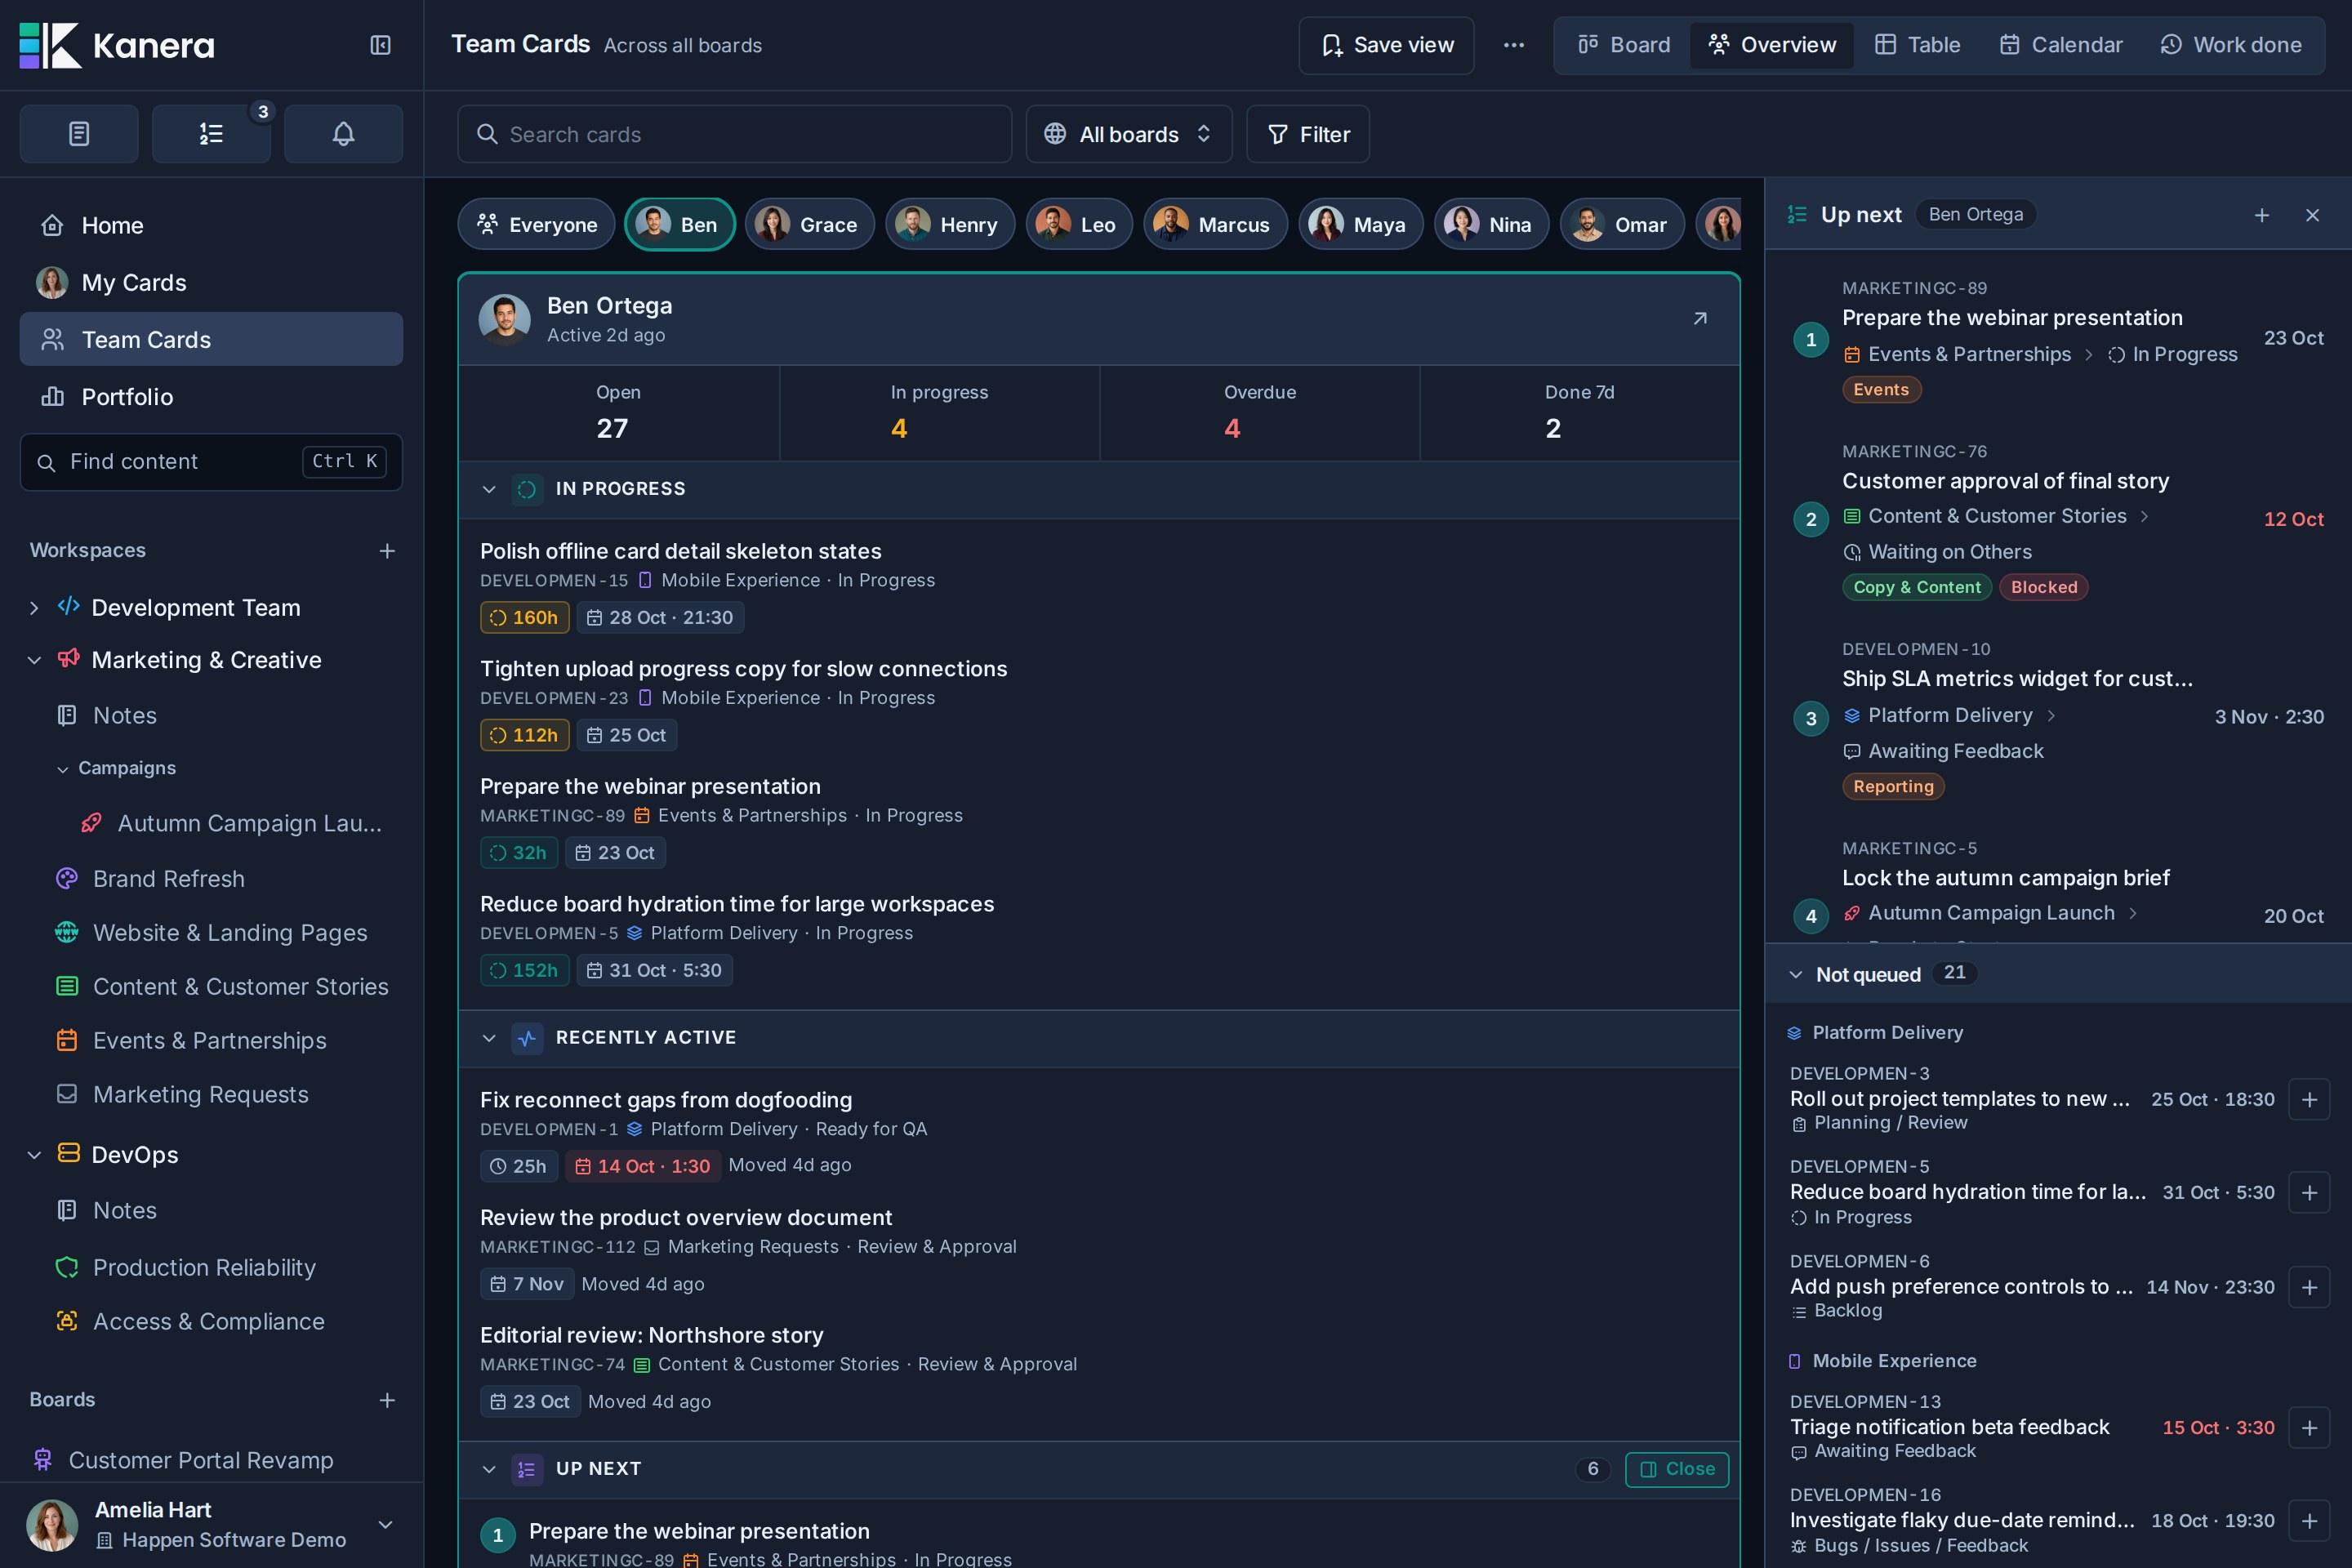Queue 'Investigate flaky due-date remind...' card with plus
The height and width of the screenshot is (1568, 2352).
[x=2309, y=1521]
